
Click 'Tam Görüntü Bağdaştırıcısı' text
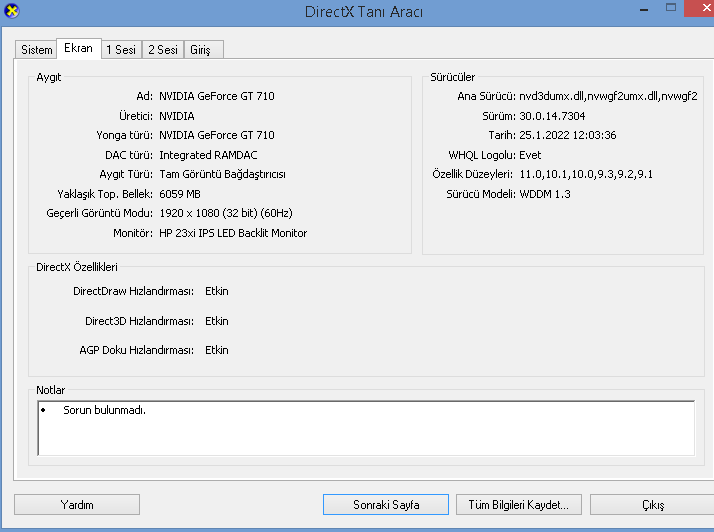coord(222,174)
